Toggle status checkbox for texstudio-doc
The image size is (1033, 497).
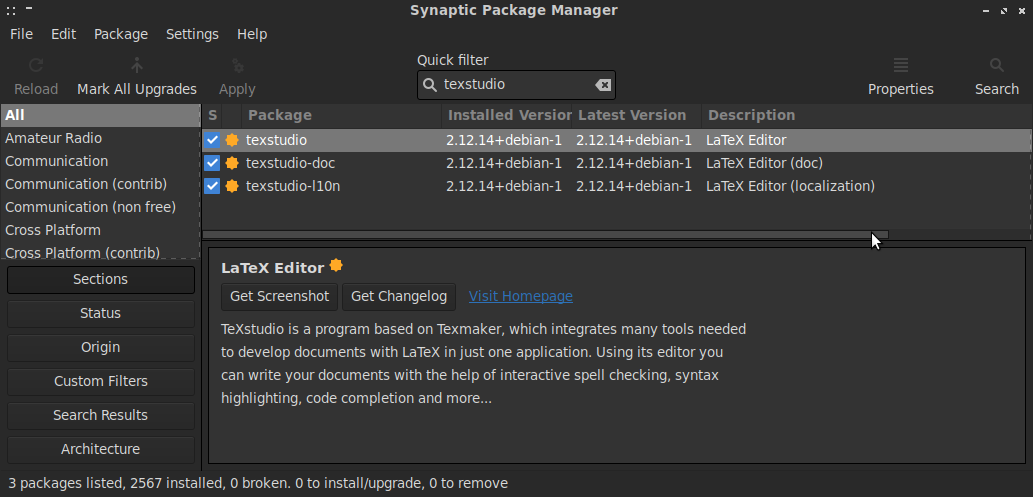tap(211, 163)
